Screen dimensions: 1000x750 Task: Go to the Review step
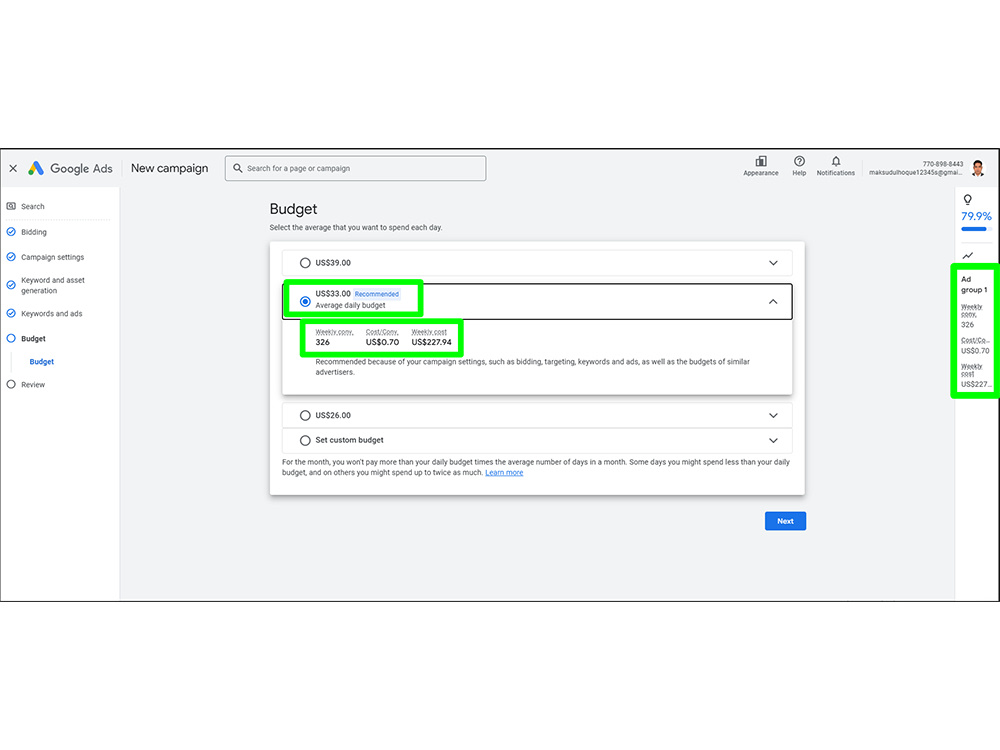tap(33, 385)
